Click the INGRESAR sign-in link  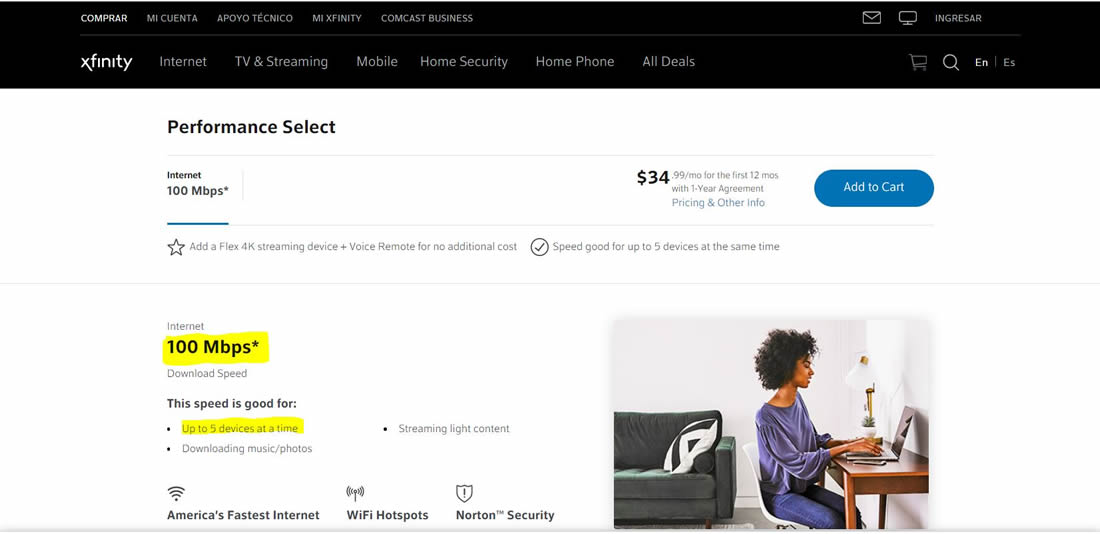click(958, 18)
